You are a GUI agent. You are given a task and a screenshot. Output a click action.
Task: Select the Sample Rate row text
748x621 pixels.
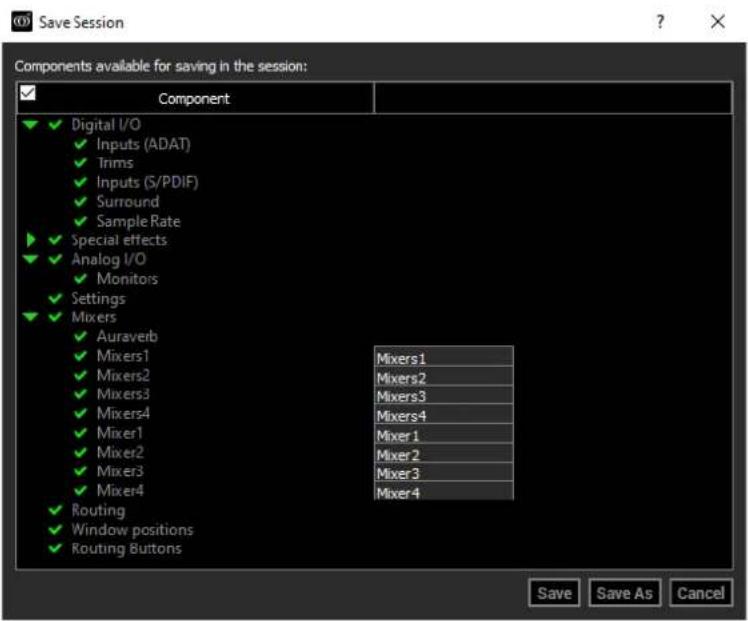tap(138, 221)
